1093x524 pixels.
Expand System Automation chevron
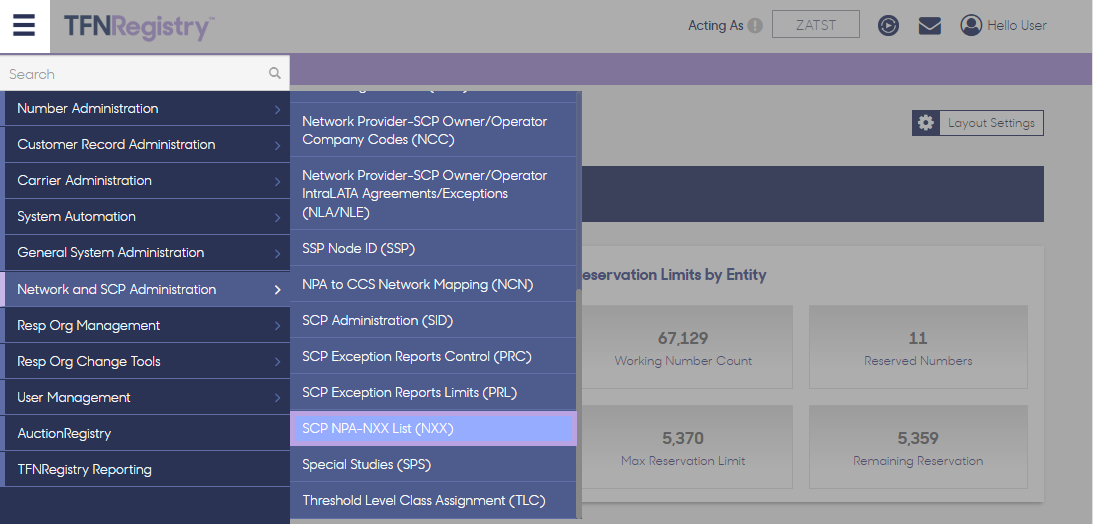click(x=277, y=217)
